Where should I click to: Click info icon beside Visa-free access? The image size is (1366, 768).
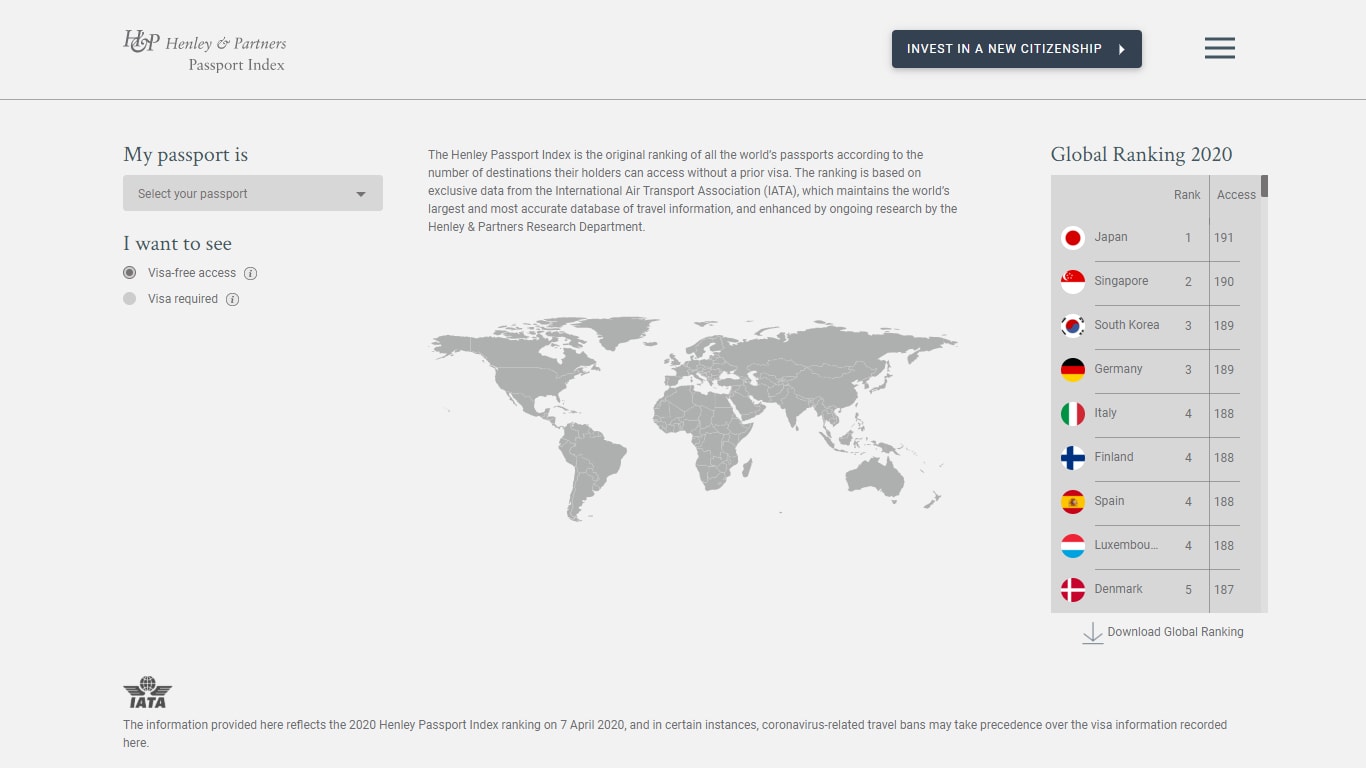pos(251,273)
